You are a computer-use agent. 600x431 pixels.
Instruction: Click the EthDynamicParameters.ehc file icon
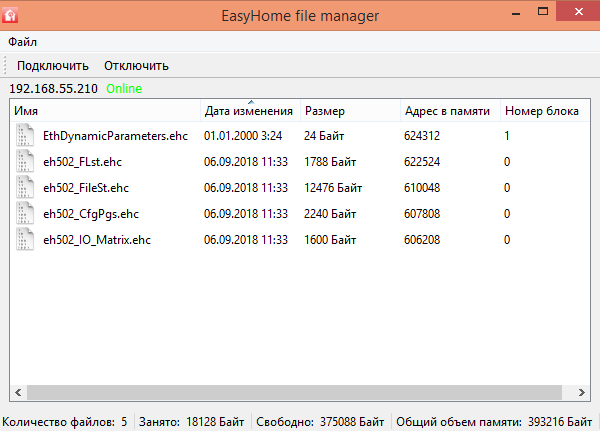click(25, 135)
